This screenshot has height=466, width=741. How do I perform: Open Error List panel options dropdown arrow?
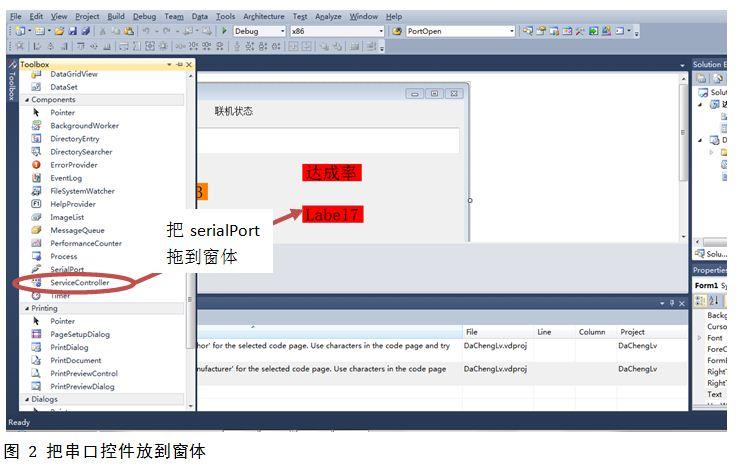(662, 303)
